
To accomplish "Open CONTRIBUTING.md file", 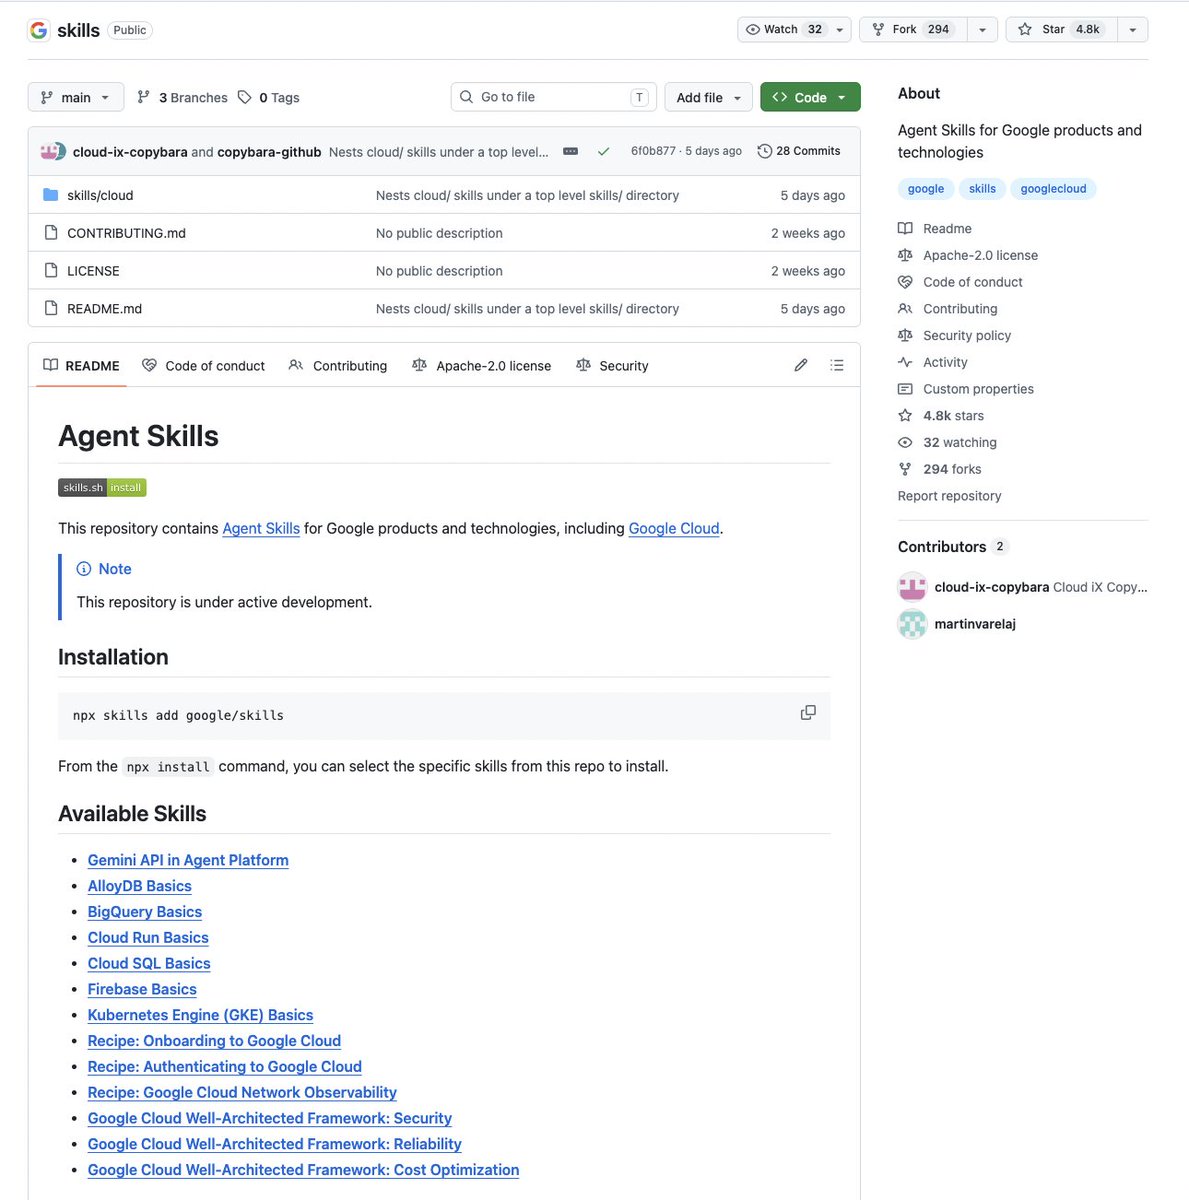I will tap(126, 233).
